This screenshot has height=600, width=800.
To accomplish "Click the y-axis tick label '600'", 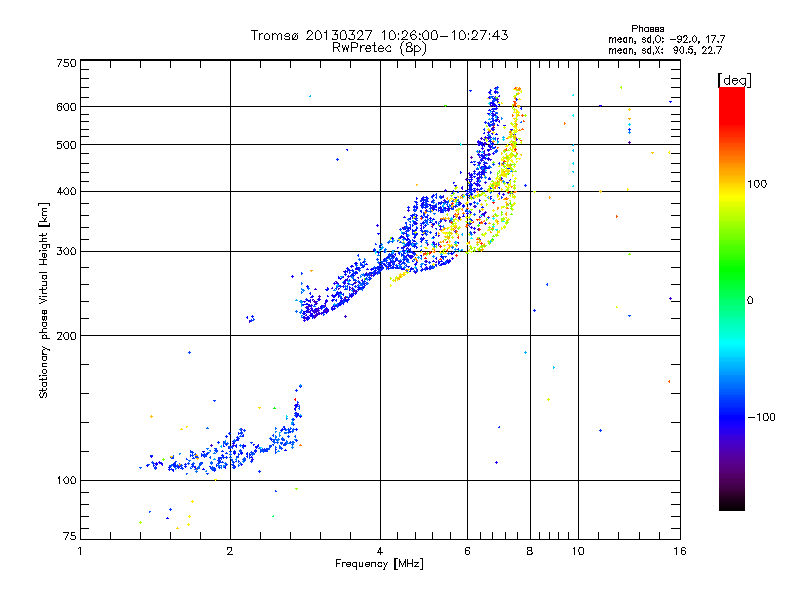I will coord(66,107).
